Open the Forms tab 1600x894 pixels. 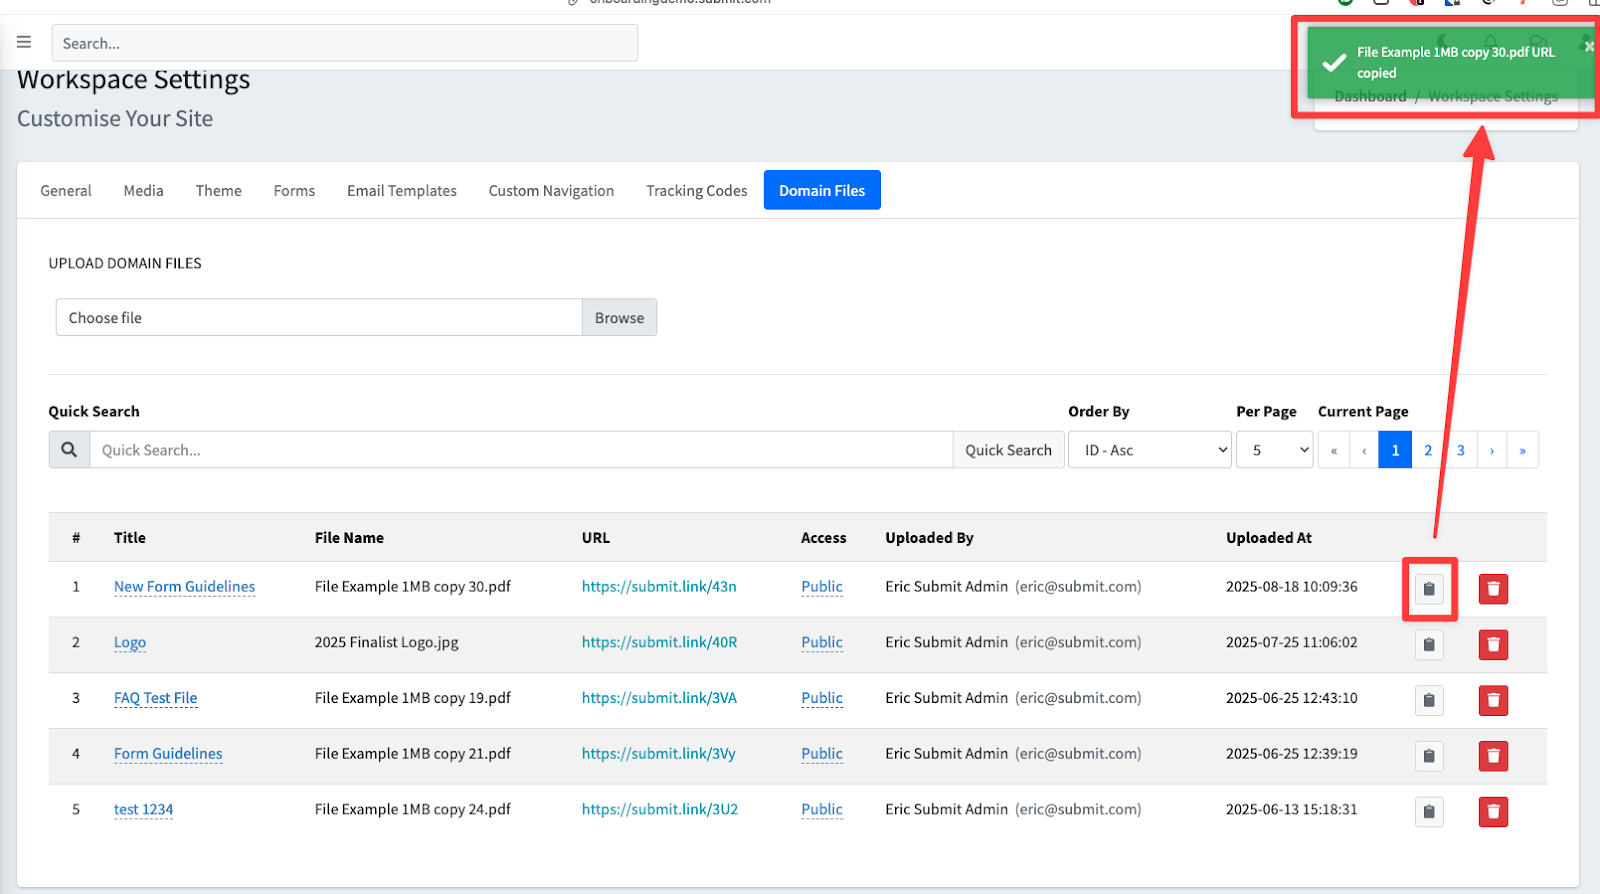[294, 190]
